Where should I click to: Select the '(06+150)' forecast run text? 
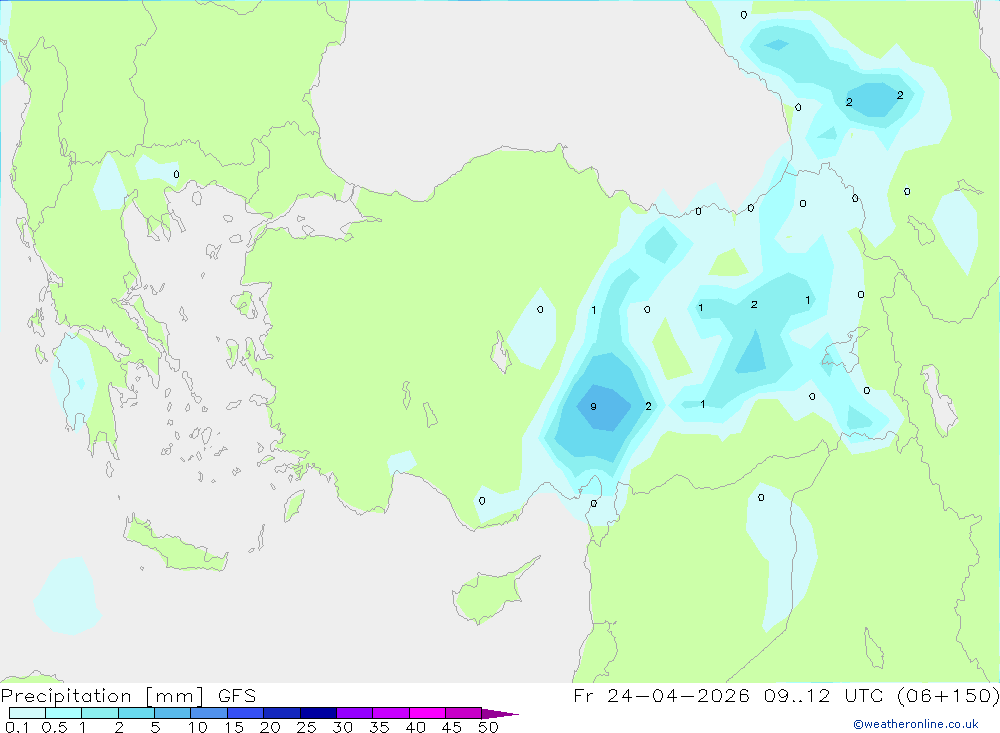click(948, 695)
